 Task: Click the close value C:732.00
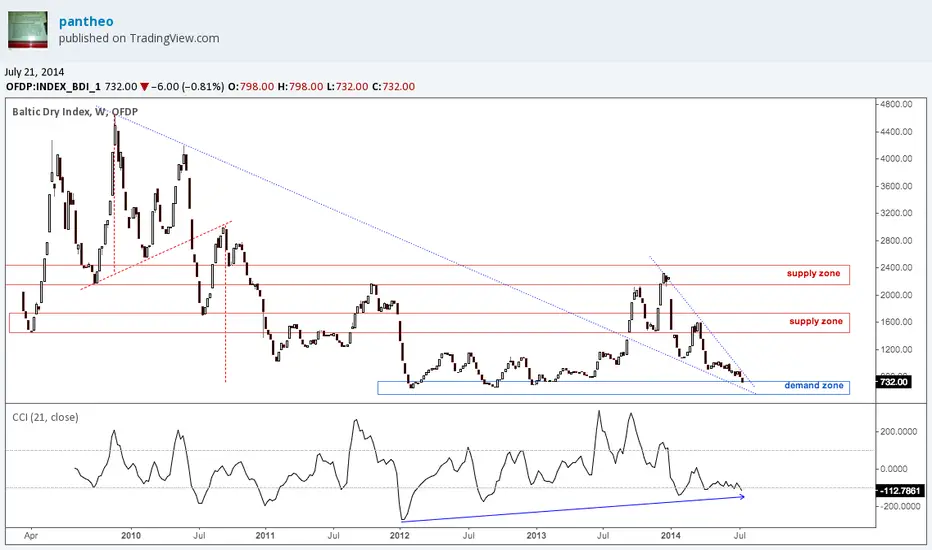pyautogui.click(x=393, y=87)
